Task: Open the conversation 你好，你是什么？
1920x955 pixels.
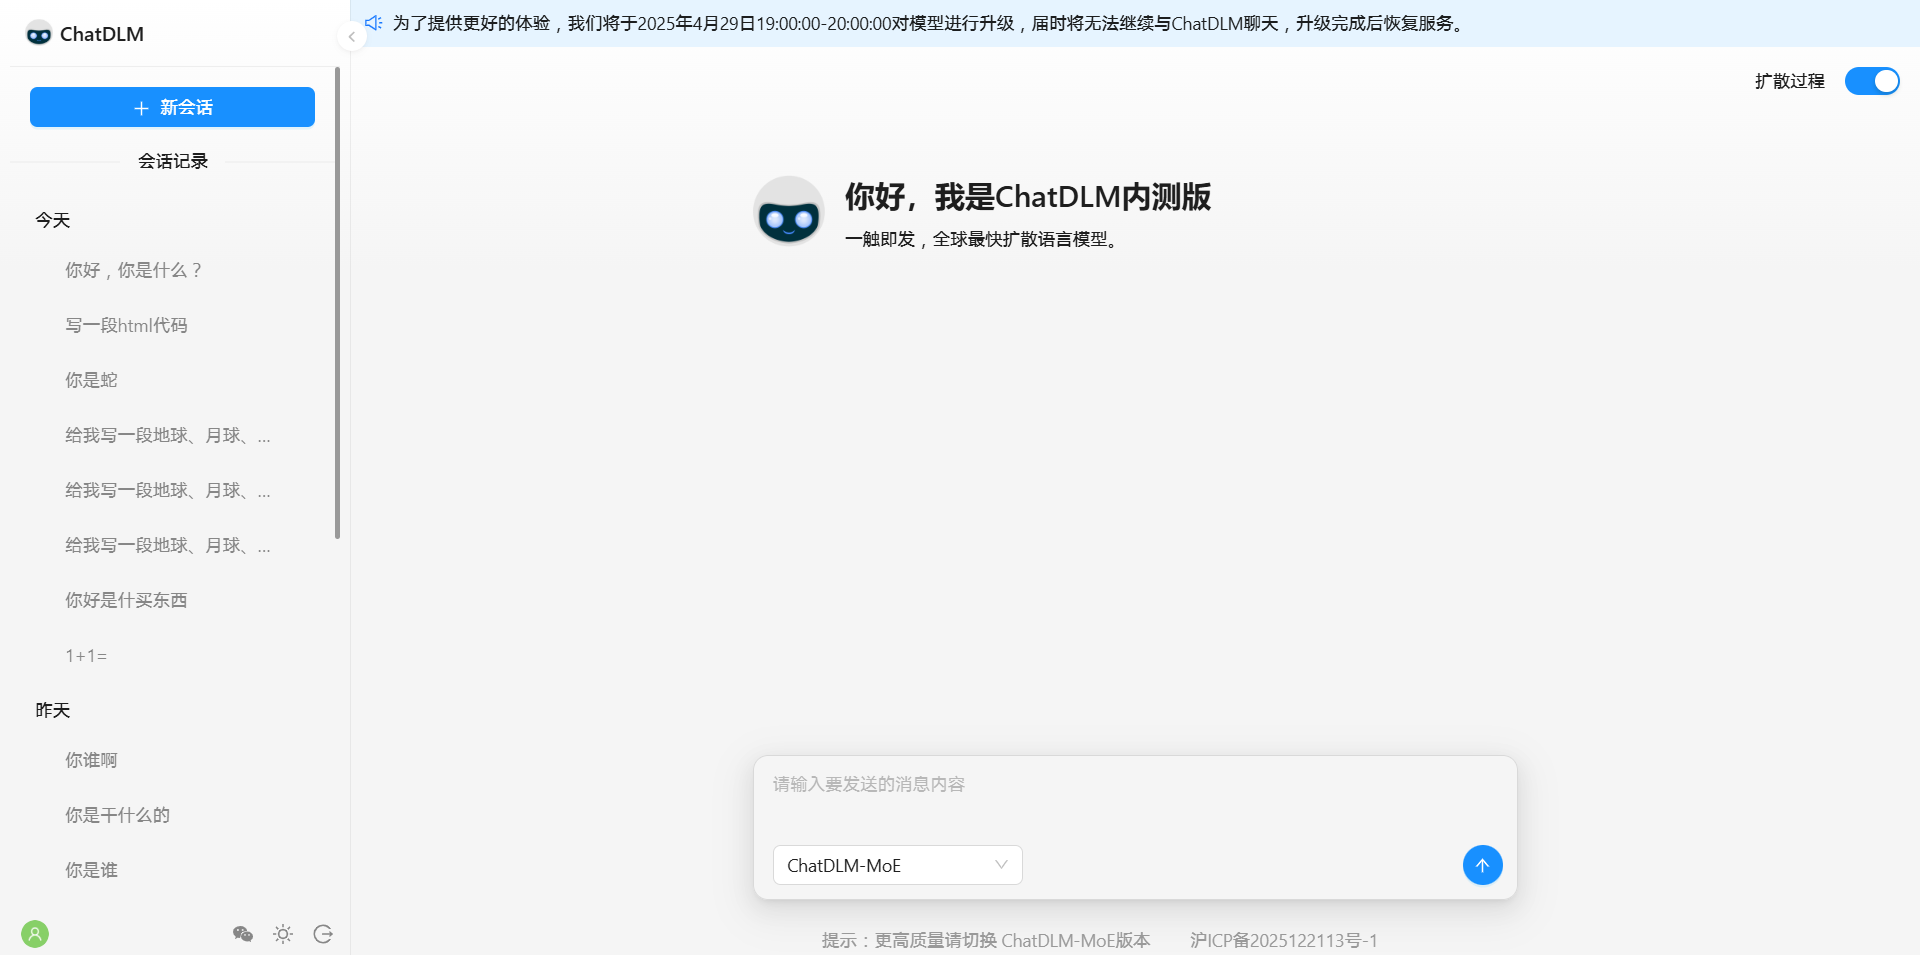Action: point(134,270)
